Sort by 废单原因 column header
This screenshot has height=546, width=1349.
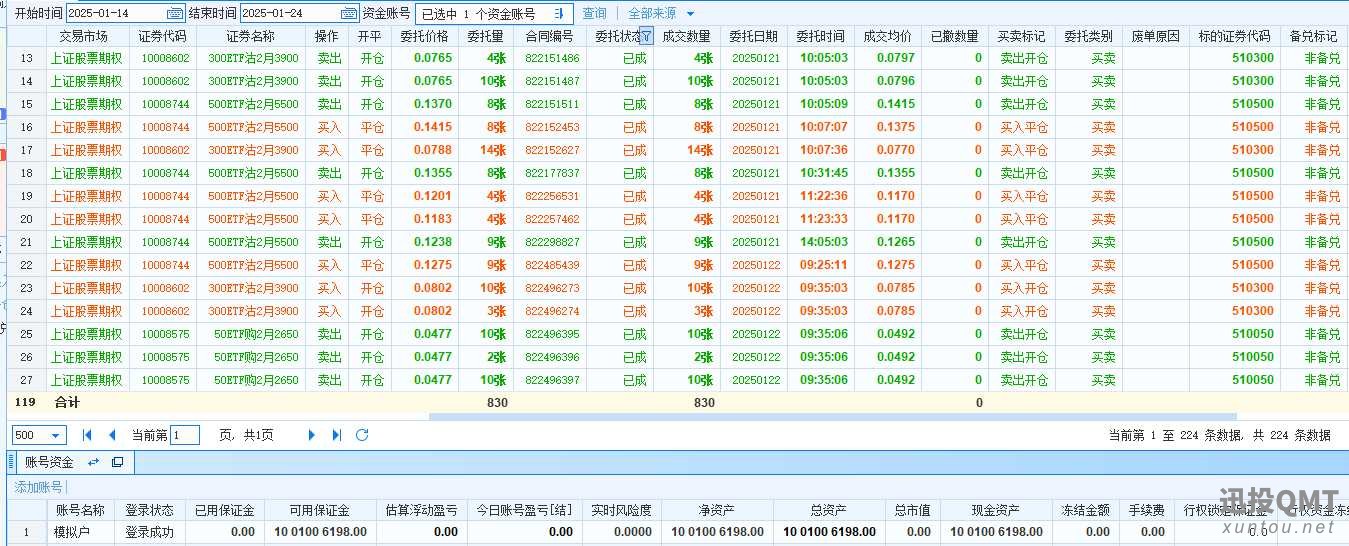coord(1155,36)
